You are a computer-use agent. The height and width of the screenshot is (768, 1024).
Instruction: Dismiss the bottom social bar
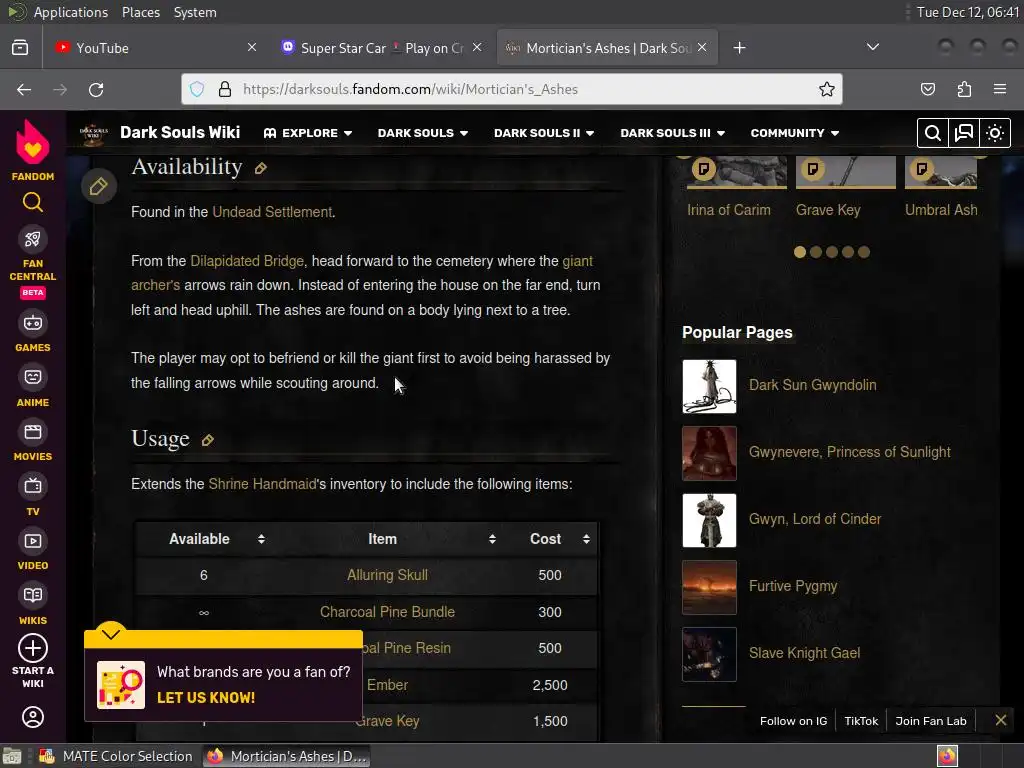click(1000, 720)
